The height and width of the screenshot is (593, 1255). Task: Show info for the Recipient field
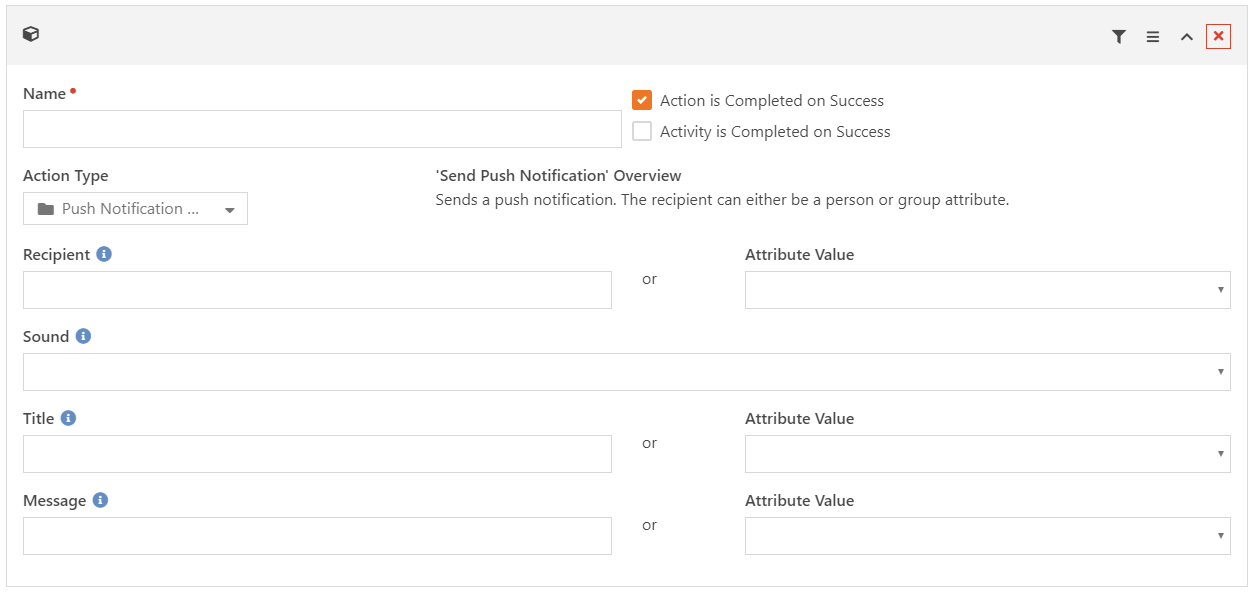(x=104, y=254)
